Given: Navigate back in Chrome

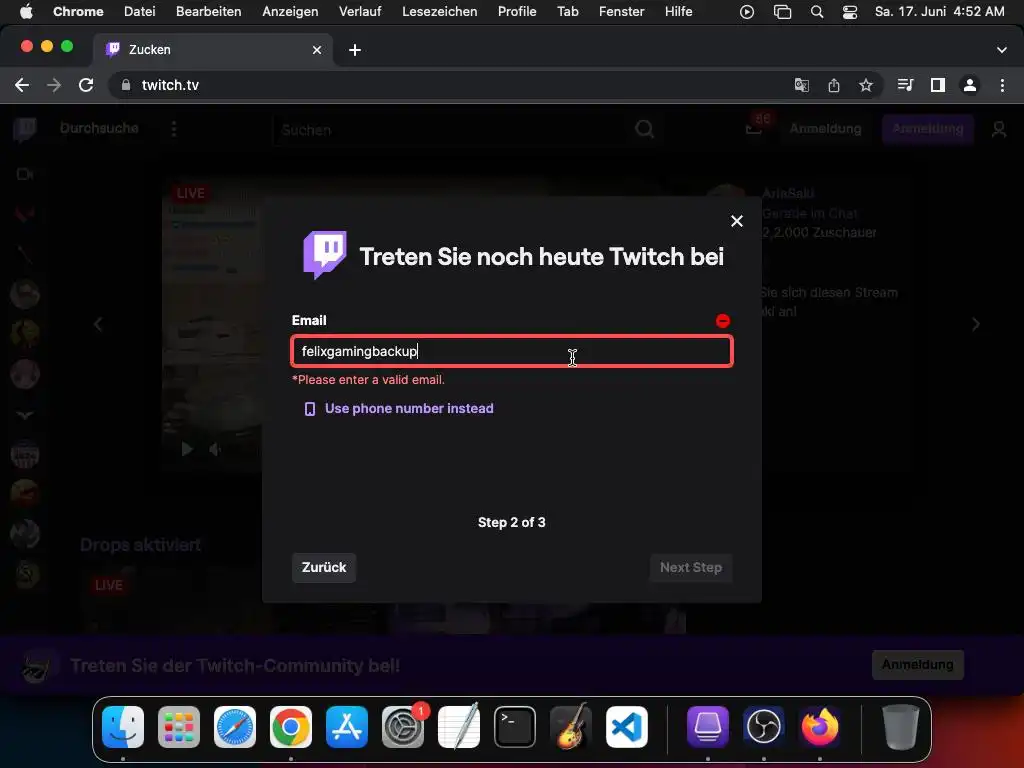Looking at the screenshot, I should (22, 85).
